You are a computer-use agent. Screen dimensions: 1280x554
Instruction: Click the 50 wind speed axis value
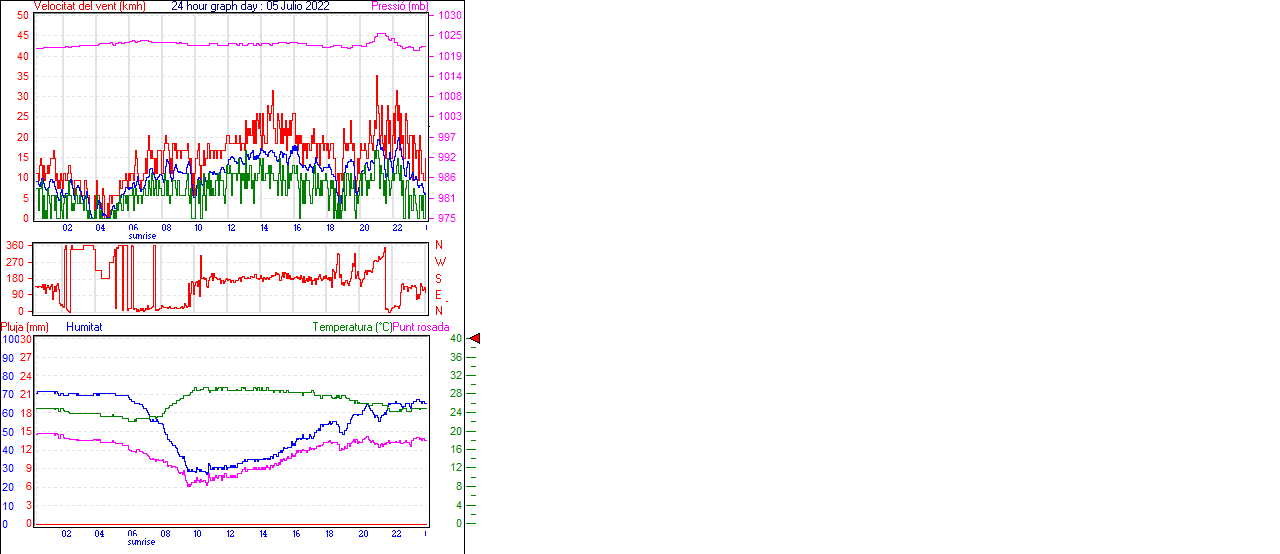23,16
